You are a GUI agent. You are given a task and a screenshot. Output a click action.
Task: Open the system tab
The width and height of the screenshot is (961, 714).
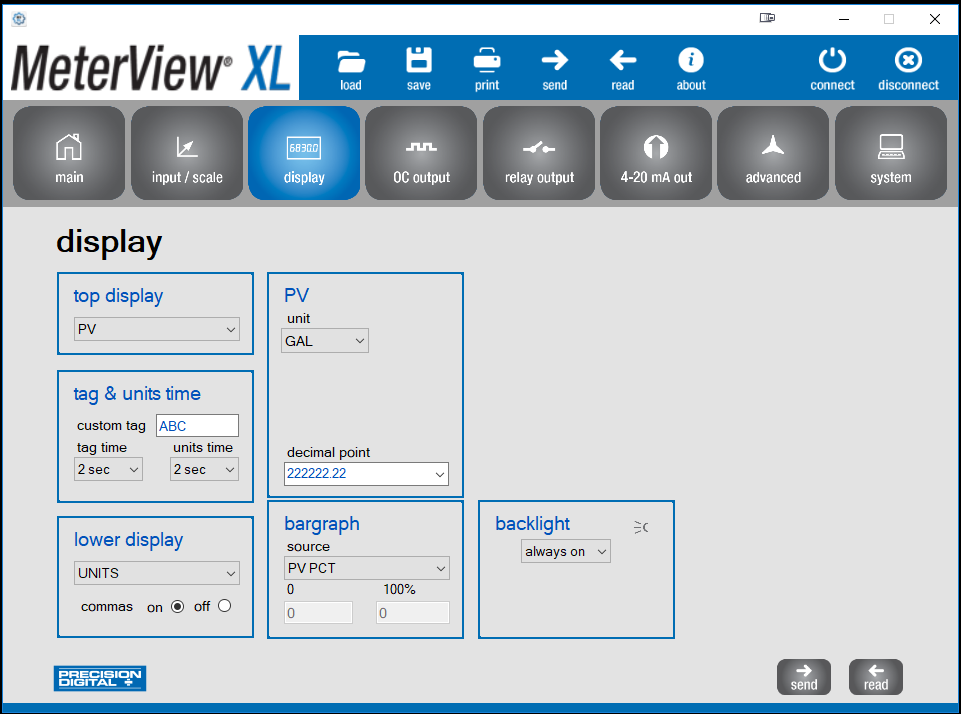pos(891,153)
